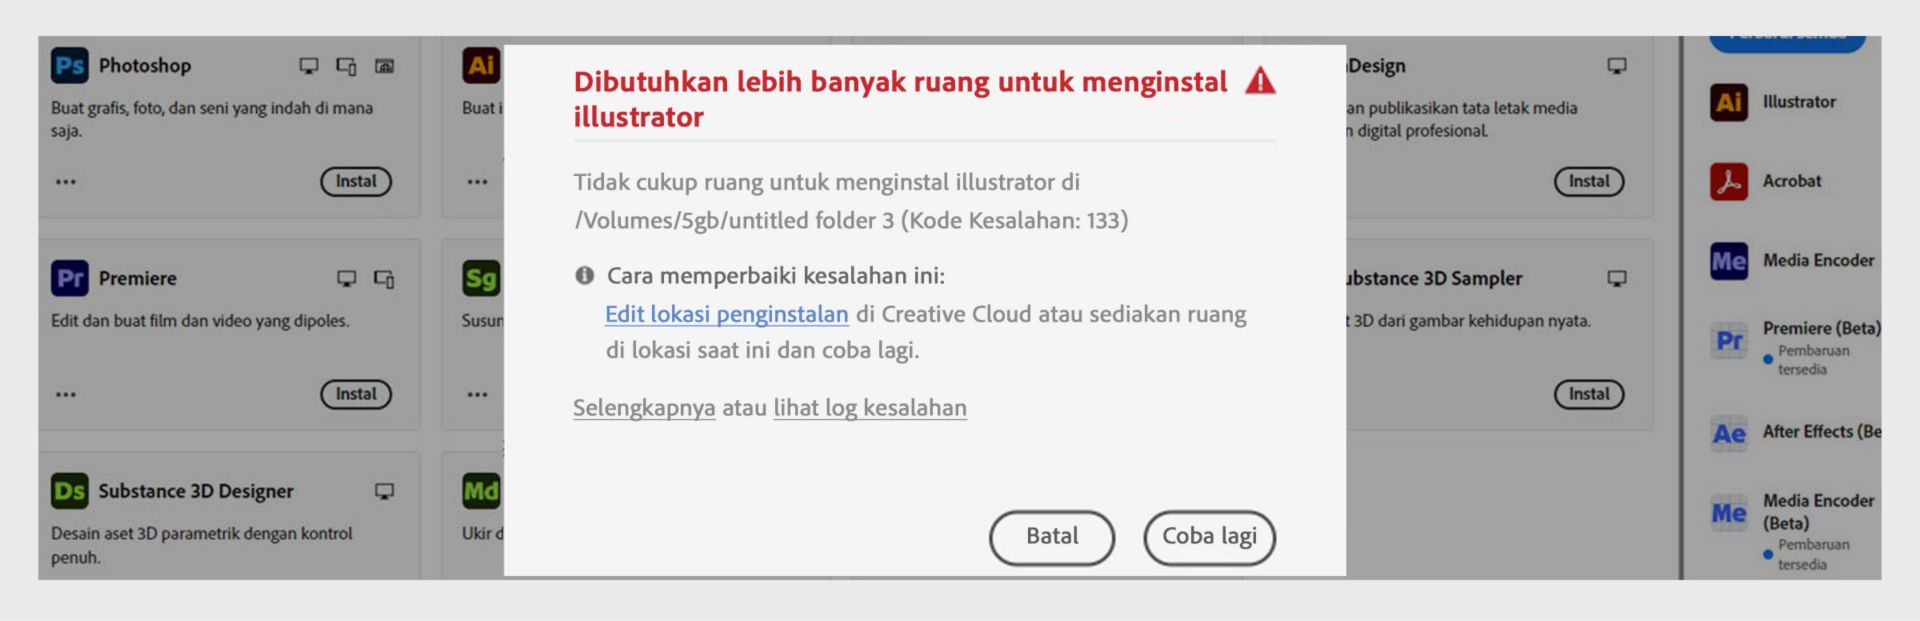The width and height of the screenshot is (1920, 621).
Task: Click Photoshop desktop platform icon
Action: tap(309, 66)
